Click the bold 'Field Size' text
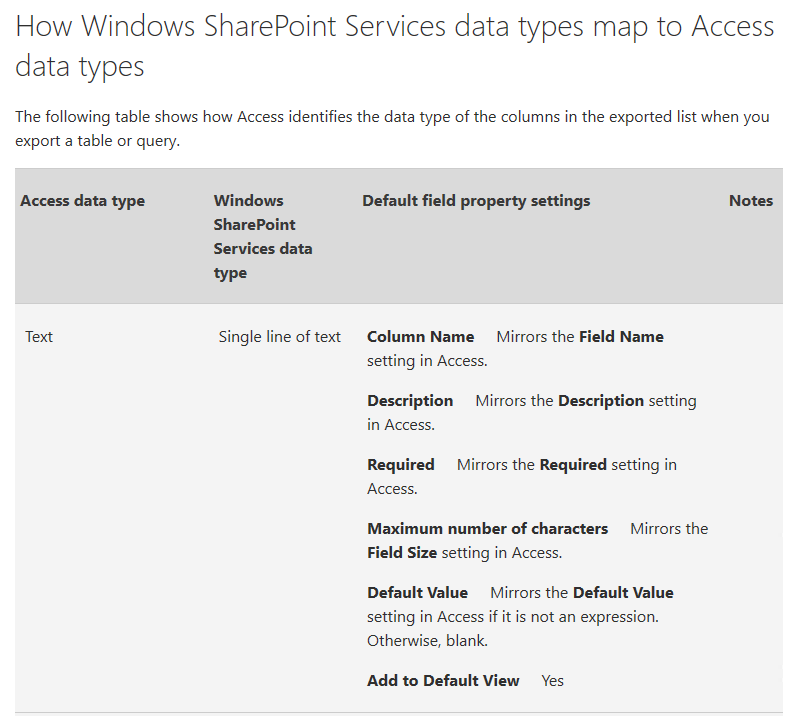 [x=402, y=553]
